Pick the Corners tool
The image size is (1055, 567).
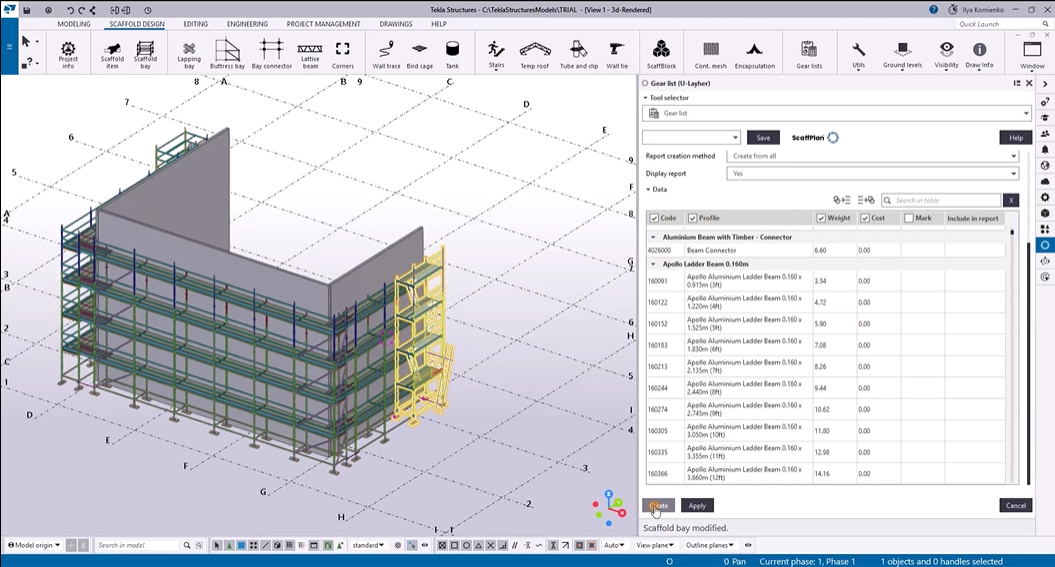click(342, 55)
